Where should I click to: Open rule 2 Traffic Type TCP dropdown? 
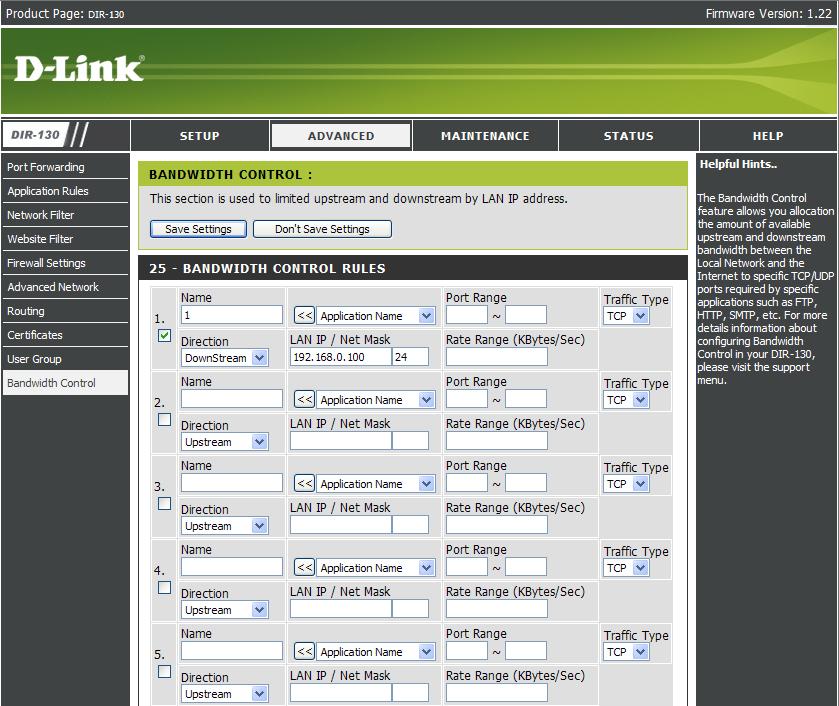[x=626, y=400]
